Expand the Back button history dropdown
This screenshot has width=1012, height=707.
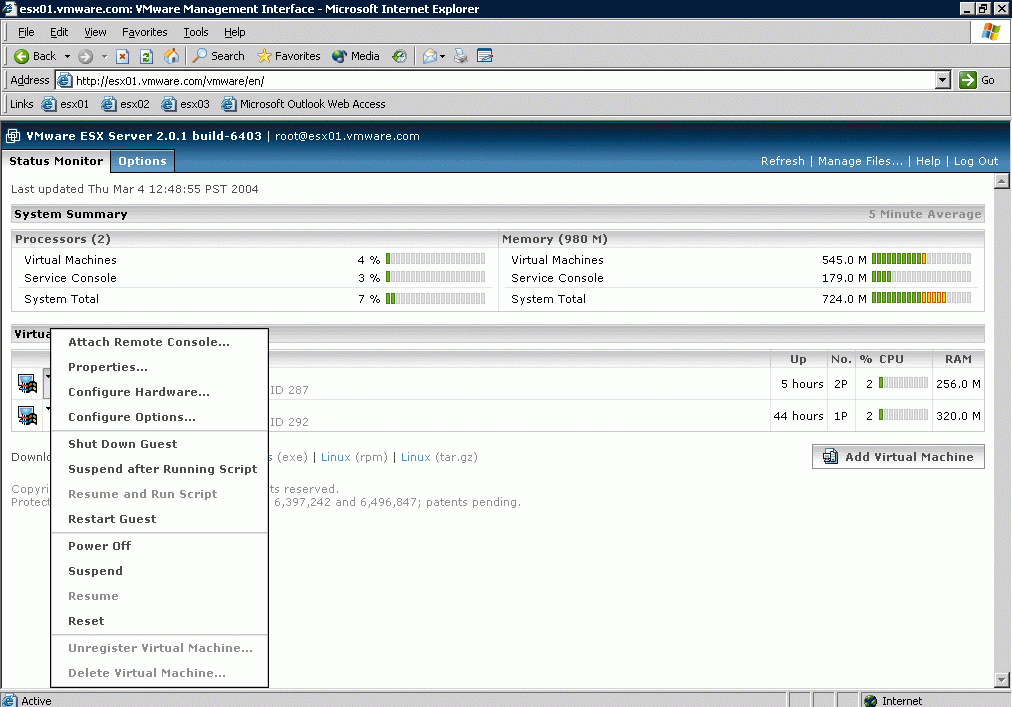click(x=68, y=56)
